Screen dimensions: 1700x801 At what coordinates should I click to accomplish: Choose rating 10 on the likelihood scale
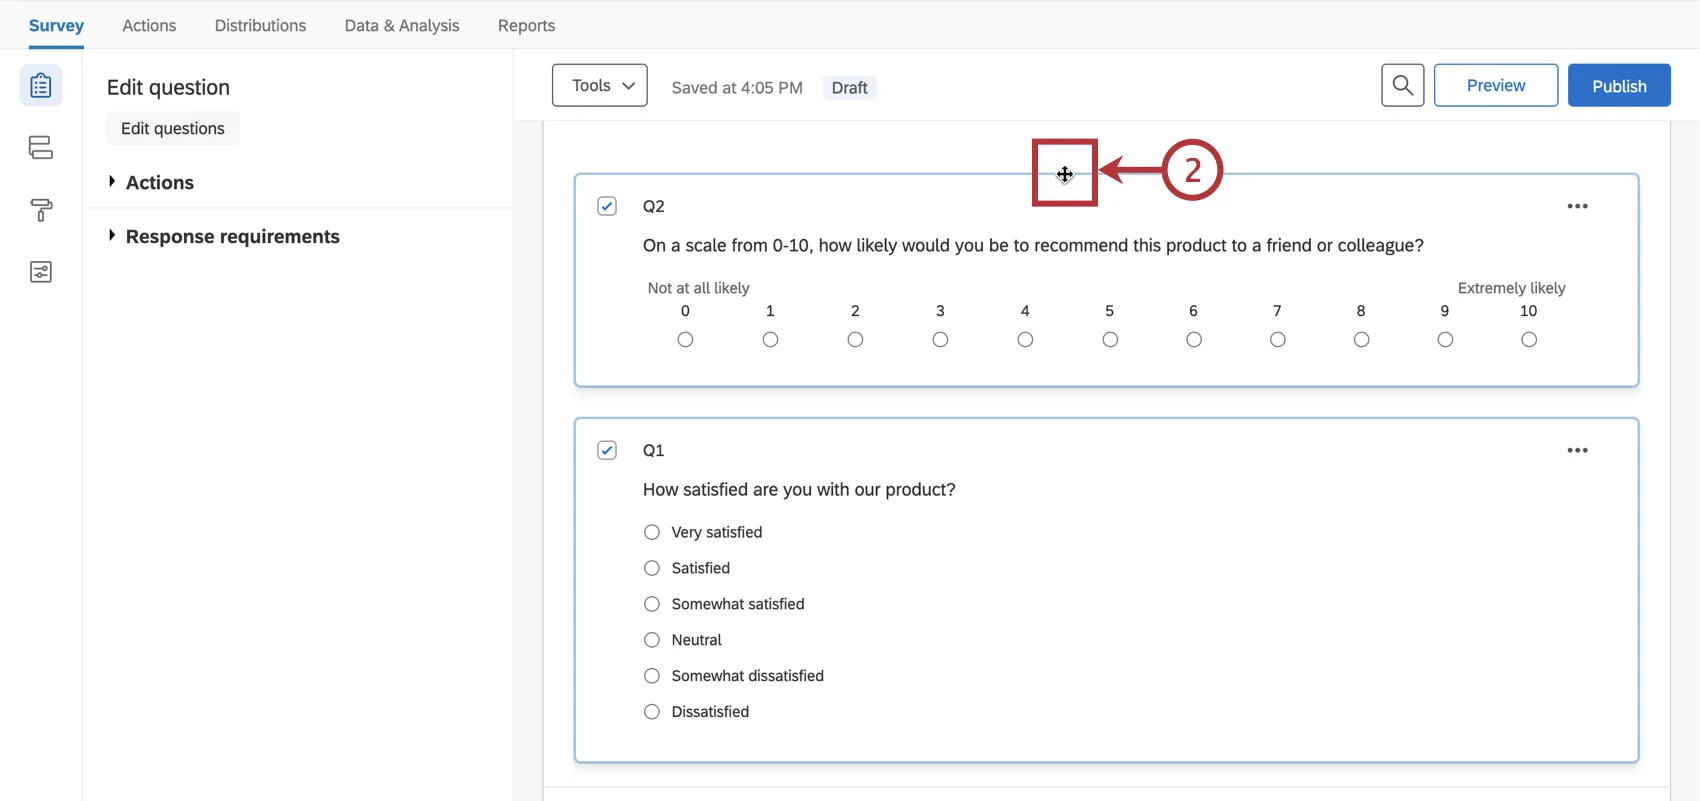pos(1528,340)
